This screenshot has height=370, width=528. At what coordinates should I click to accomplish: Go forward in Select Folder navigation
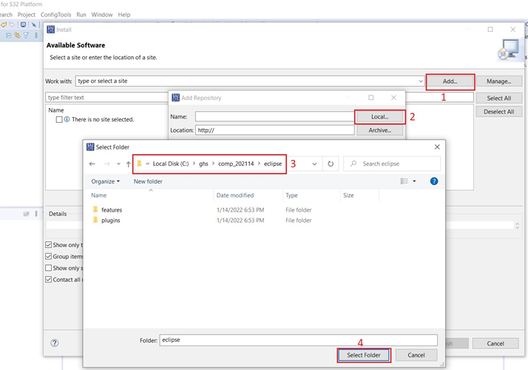point(107,164)
